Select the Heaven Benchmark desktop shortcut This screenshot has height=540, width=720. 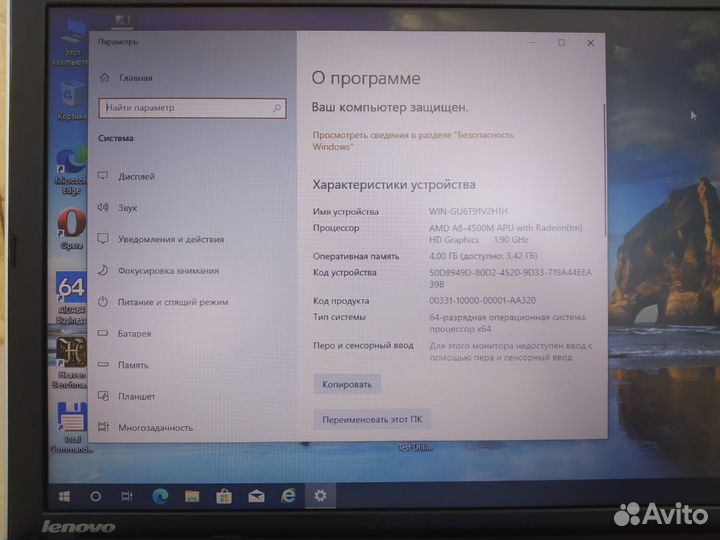tap(71, 363)
